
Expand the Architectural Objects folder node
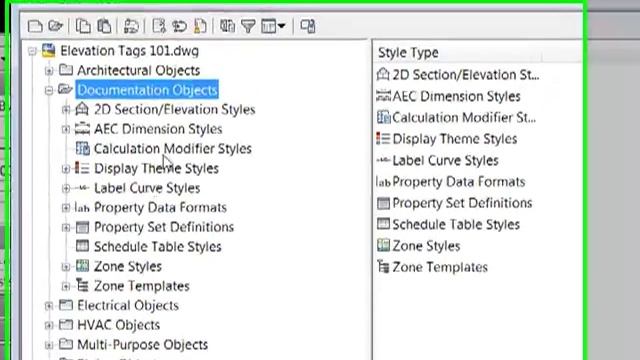click(49, 71)
